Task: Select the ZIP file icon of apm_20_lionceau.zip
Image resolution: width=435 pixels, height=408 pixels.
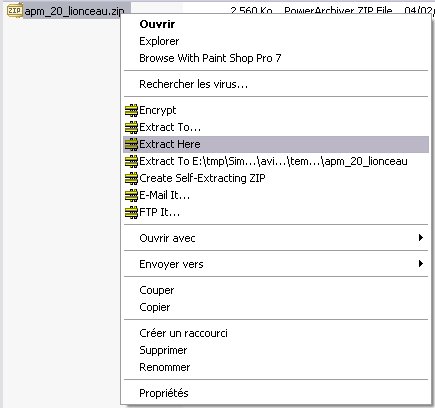Action: pyautogui.click(x=15, y=10)
